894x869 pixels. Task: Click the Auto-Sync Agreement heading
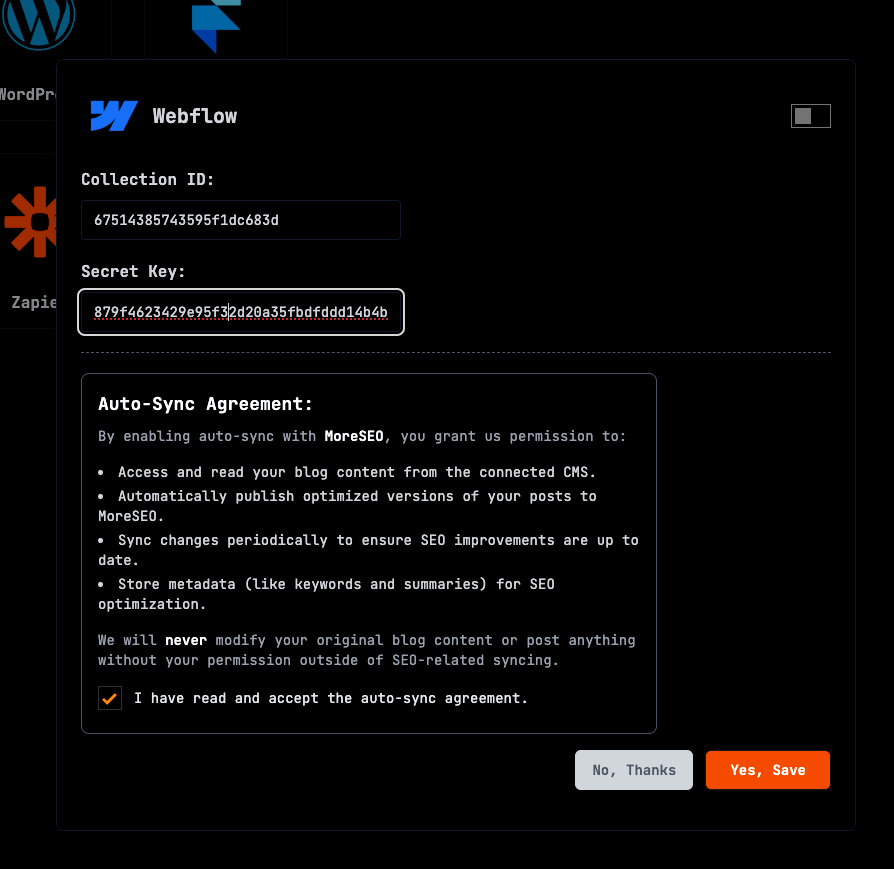[205, 404]
